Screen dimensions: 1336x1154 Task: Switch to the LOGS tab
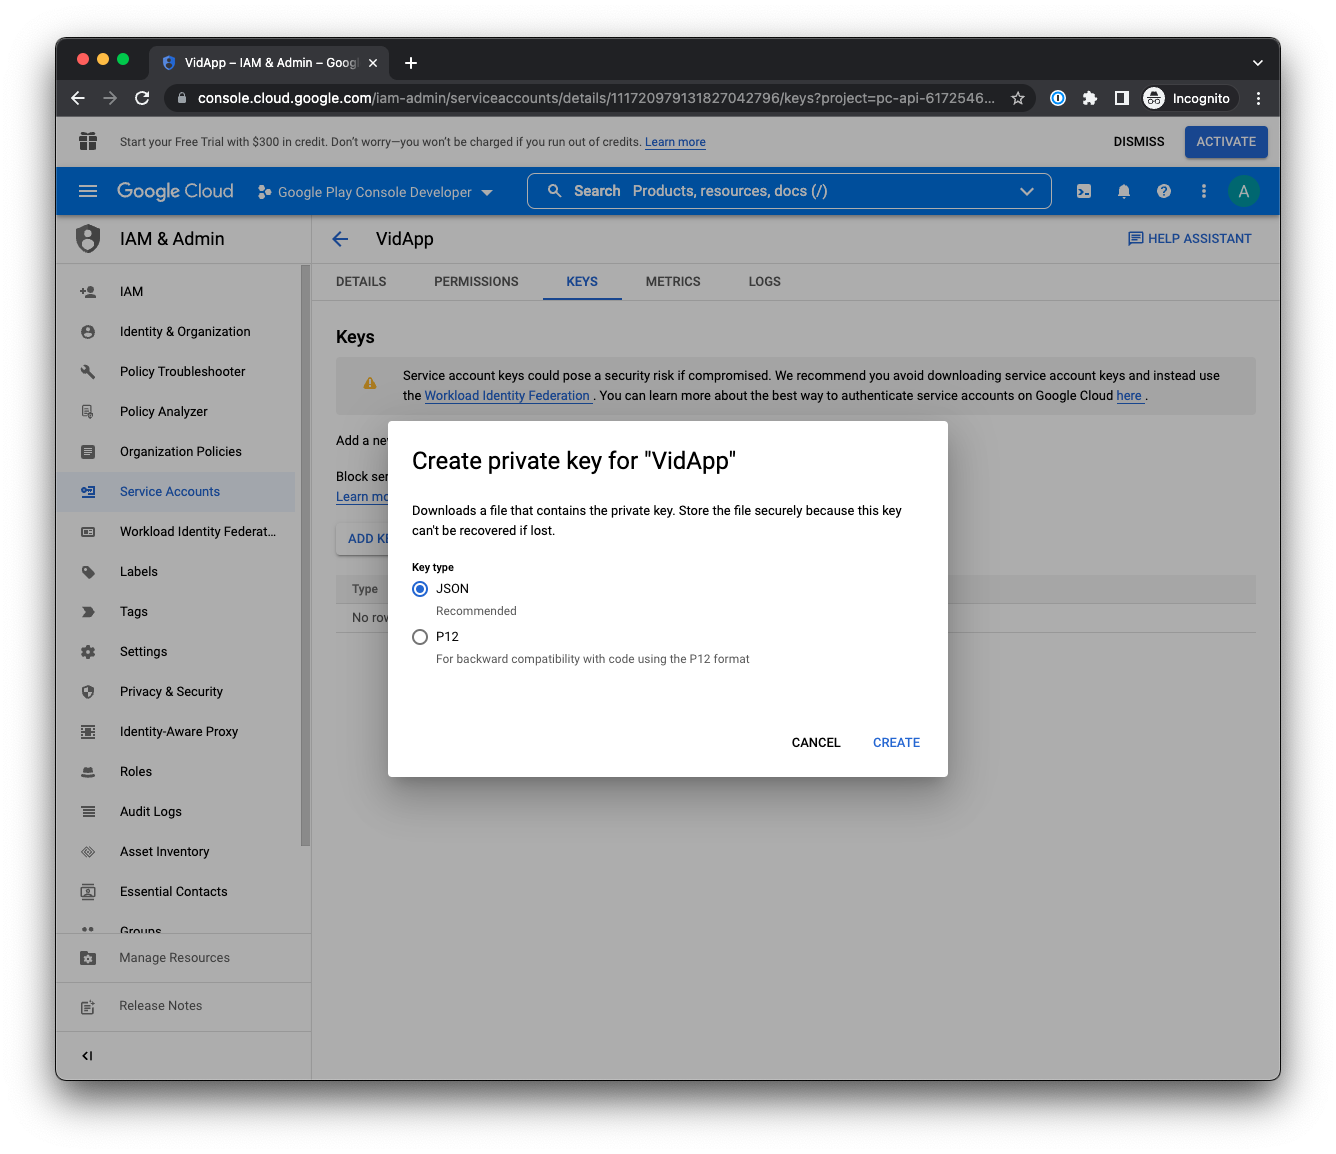click(x=765, y=282)
